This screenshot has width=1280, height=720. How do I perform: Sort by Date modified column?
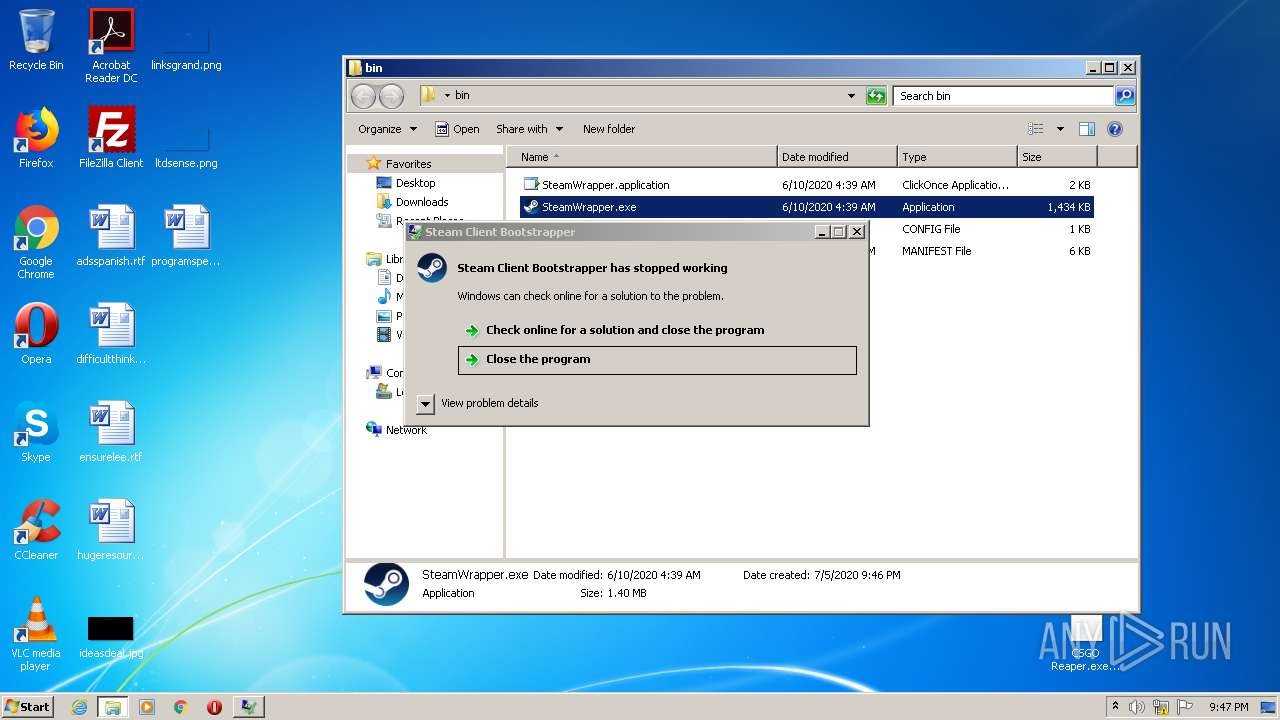coord(837,157)
